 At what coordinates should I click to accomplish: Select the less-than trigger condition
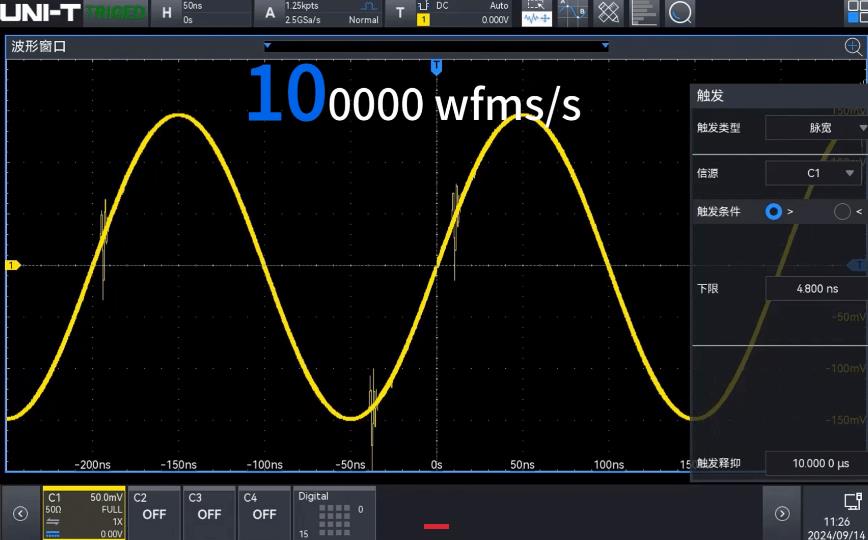tap(843, 211)
